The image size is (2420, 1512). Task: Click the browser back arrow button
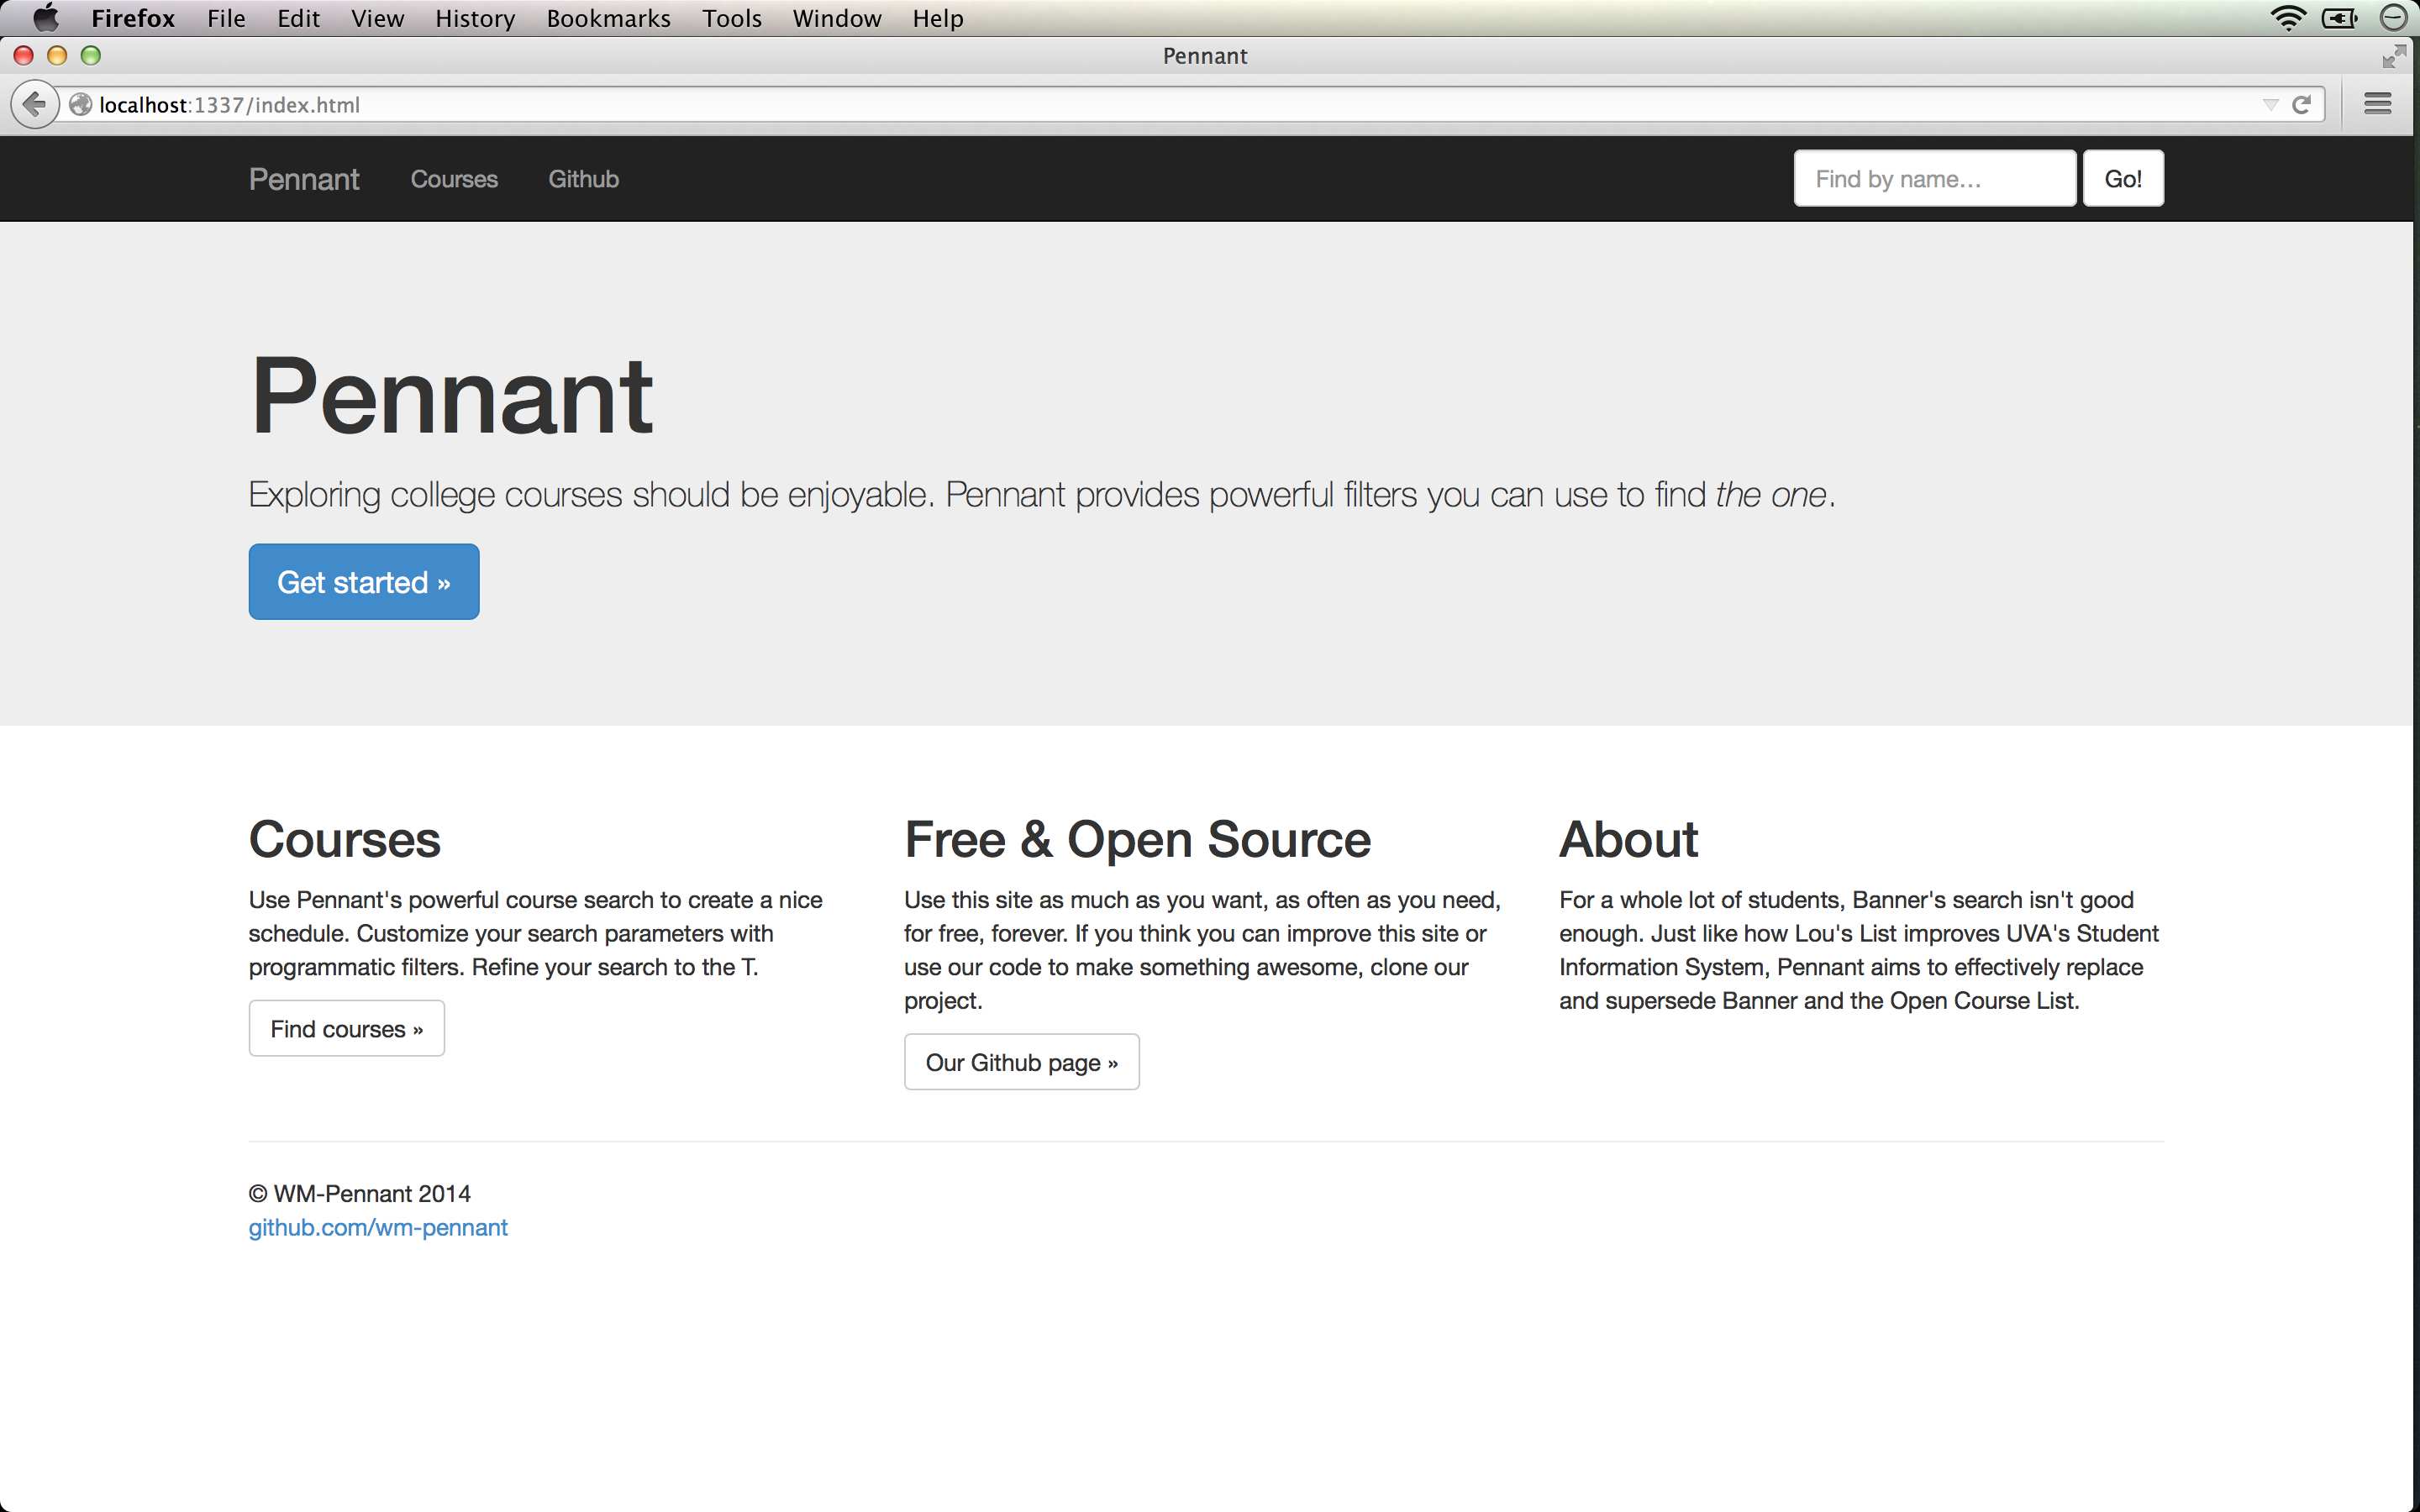pos(35,104)
